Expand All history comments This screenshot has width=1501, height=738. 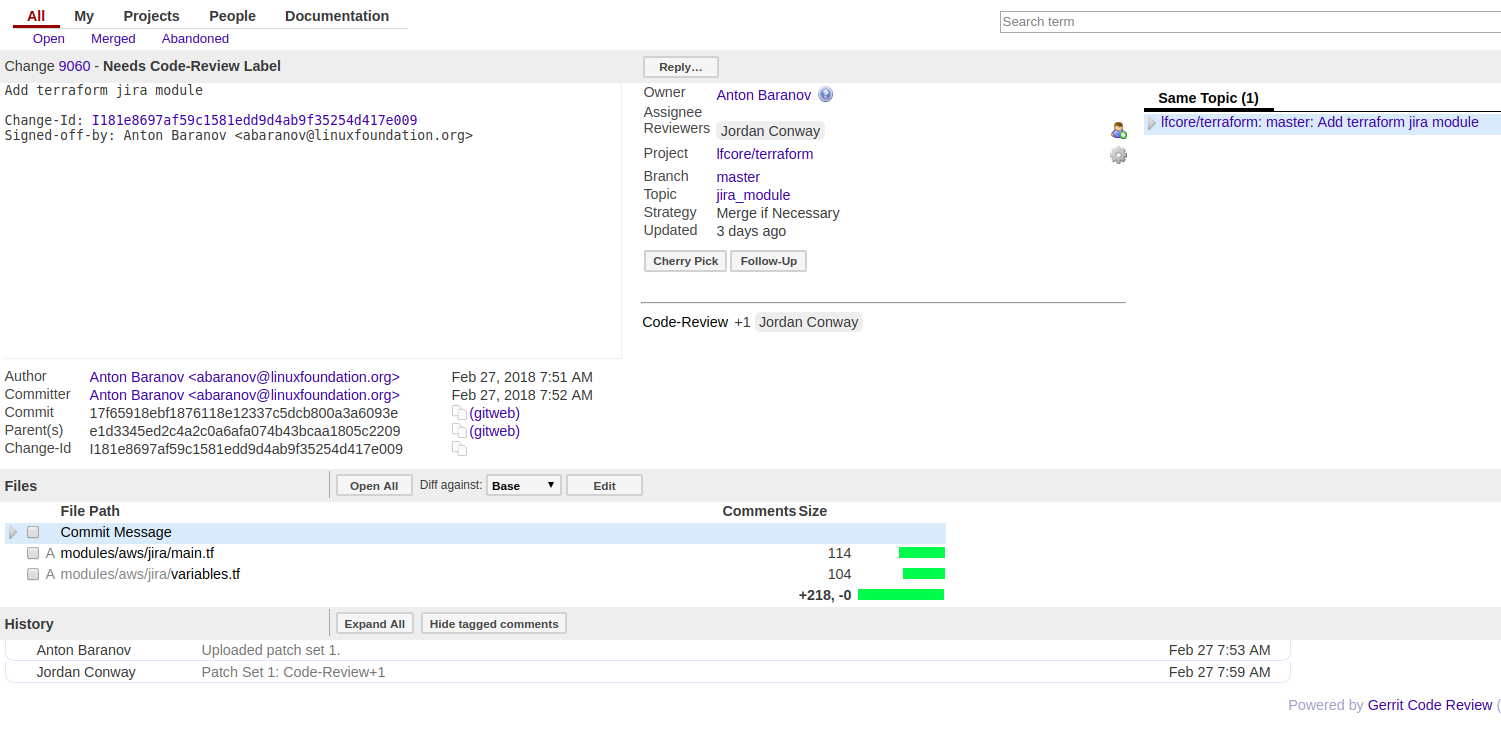pos(375,624)
